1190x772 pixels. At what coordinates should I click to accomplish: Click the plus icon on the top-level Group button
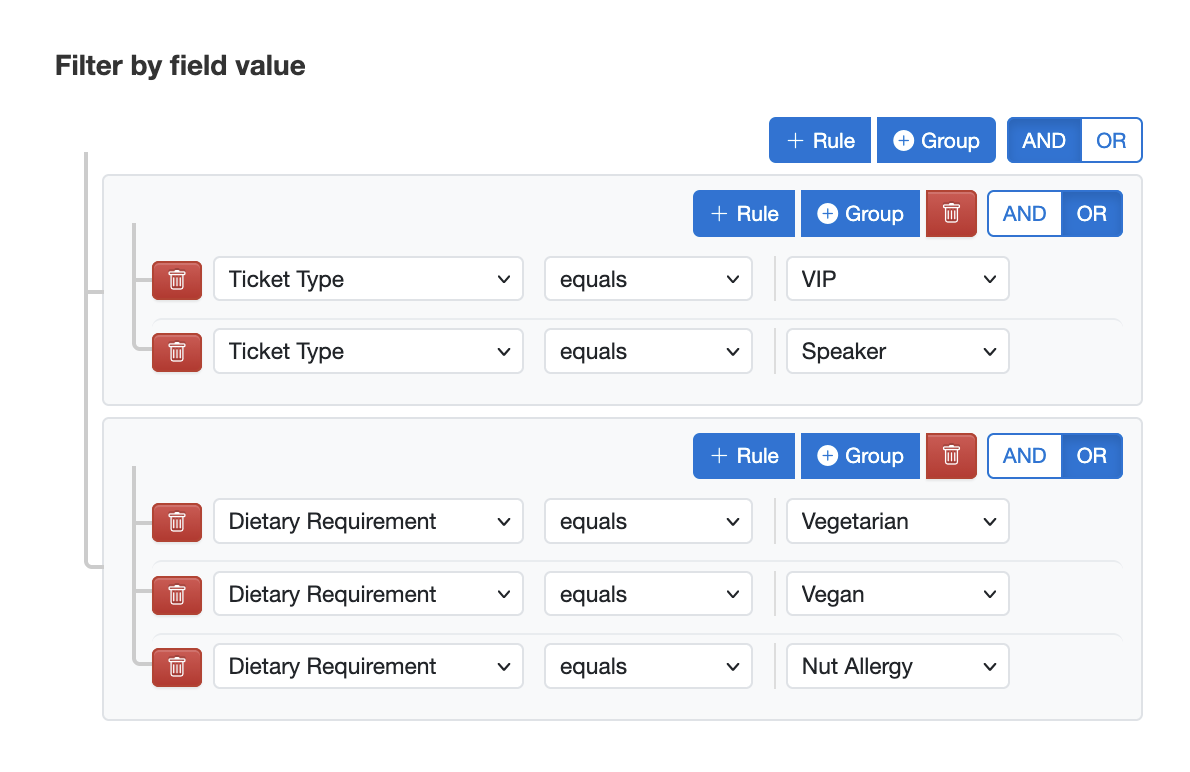(905, 140)
